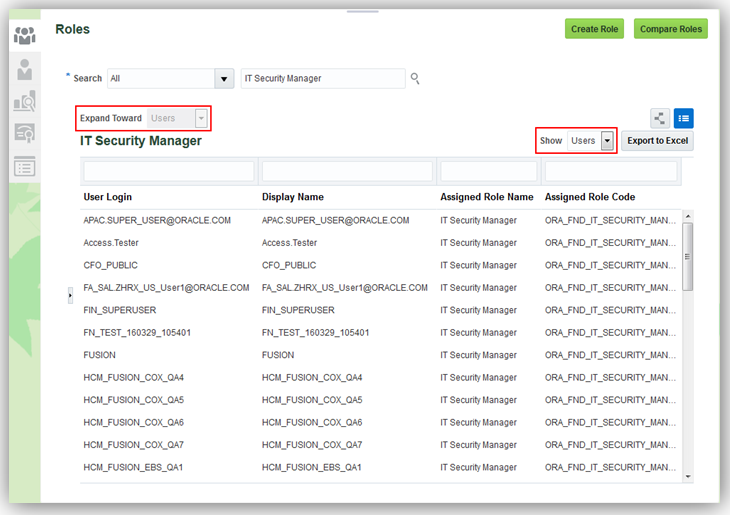
Task: Click Export to Excel button
Action: 657,141
